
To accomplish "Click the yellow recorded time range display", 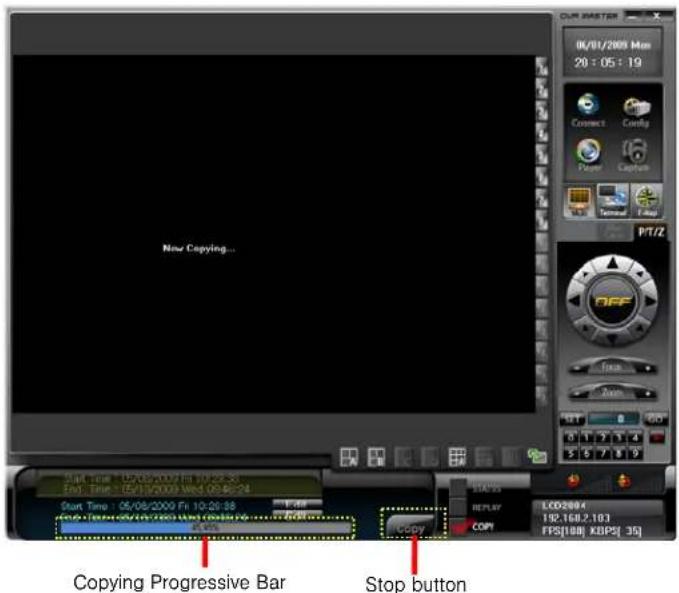I will point(178,484).
